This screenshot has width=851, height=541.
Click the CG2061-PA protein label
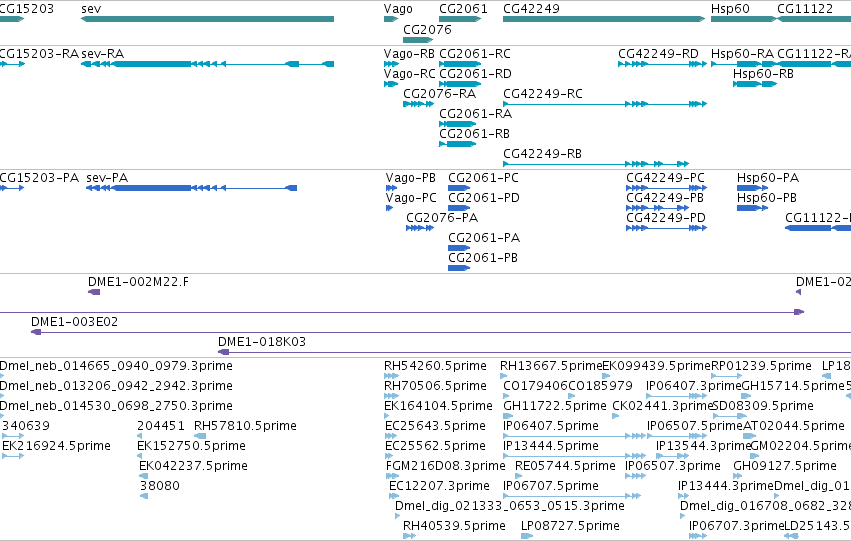tap(484, 238)
